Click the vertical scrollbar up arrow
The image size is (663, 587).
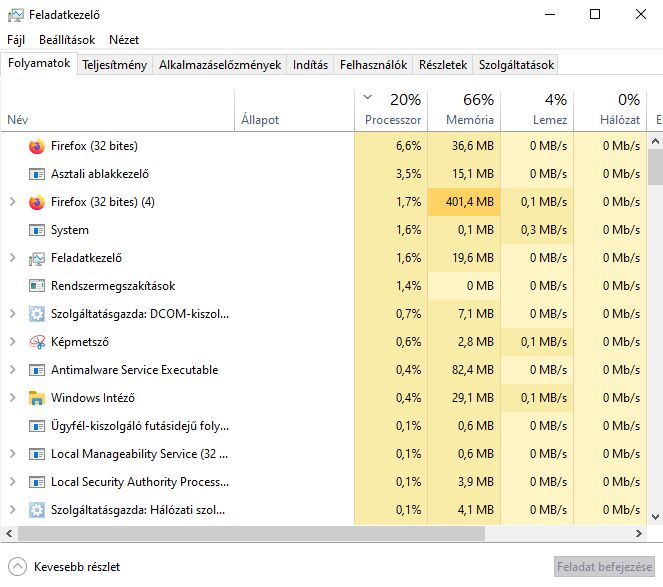click(x=655, y=141)
